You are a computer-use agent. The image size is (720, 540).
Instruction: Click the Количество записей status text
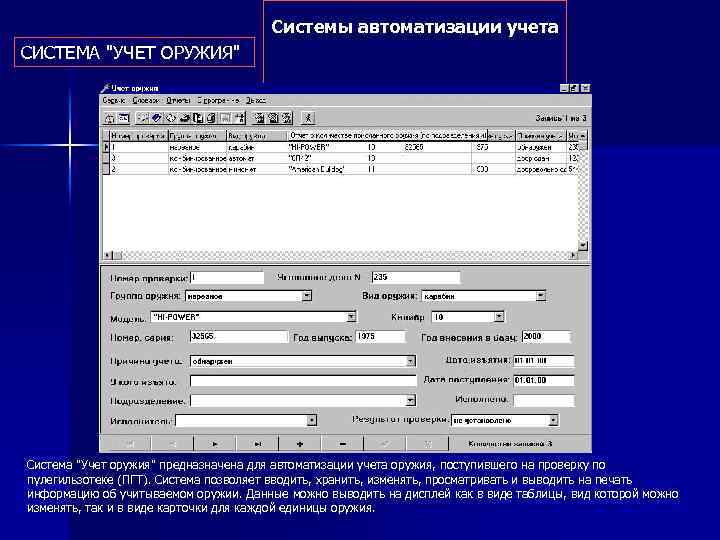510,444
